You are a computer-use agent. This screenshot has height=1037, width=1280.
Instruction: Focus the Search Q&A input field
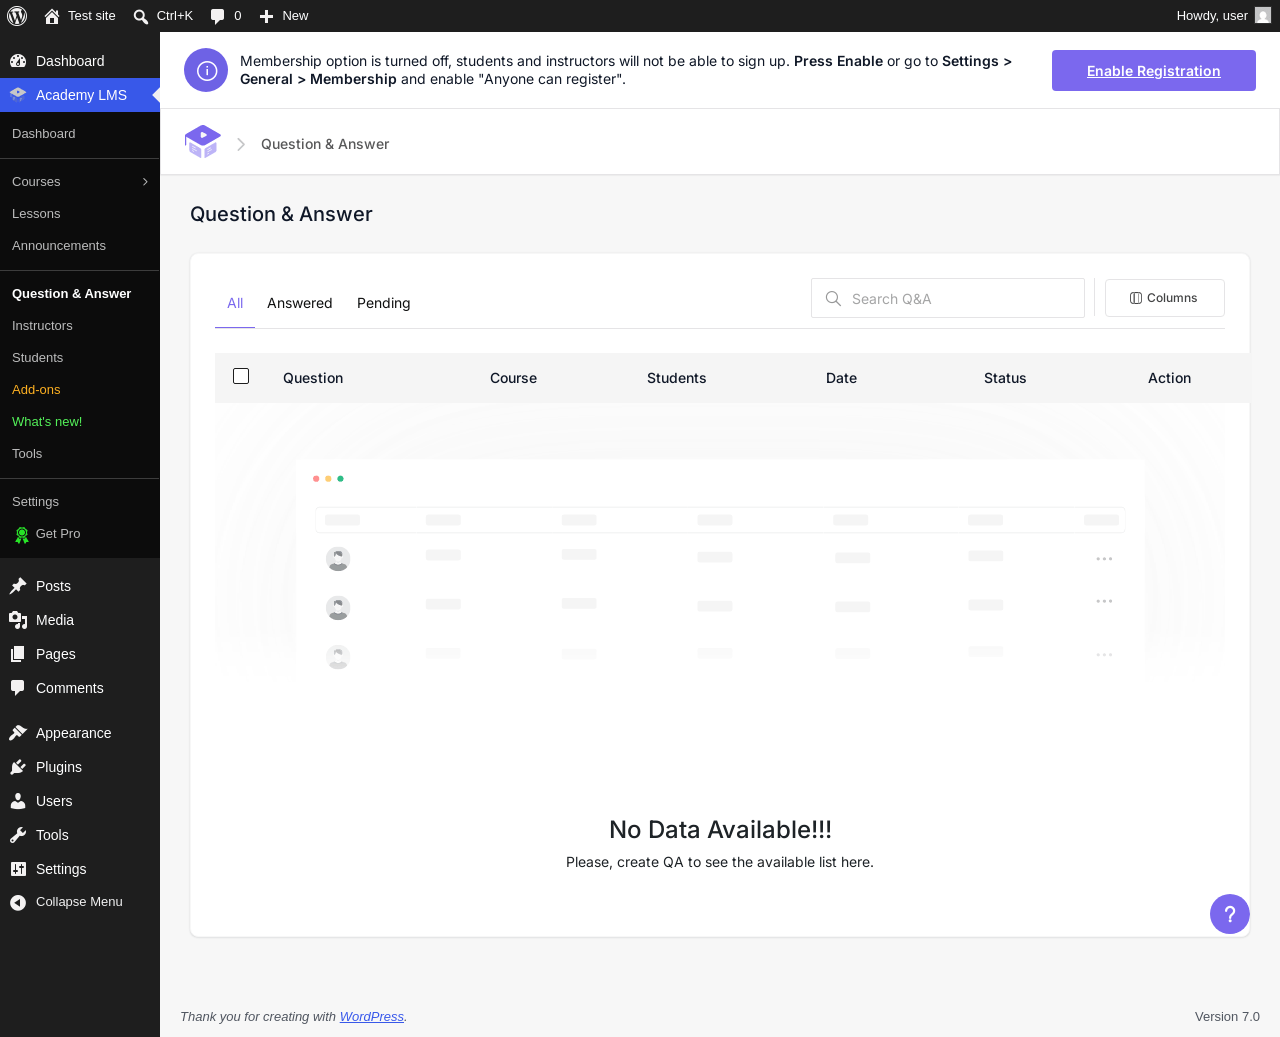tap(948, 298)
